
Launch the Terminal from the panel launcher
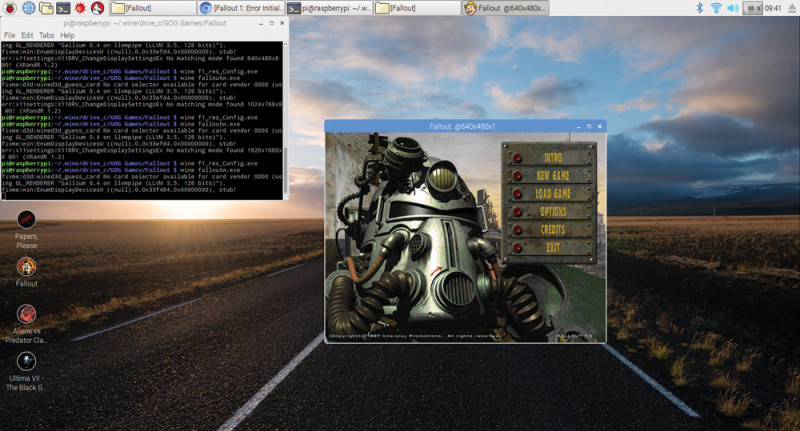62,8
